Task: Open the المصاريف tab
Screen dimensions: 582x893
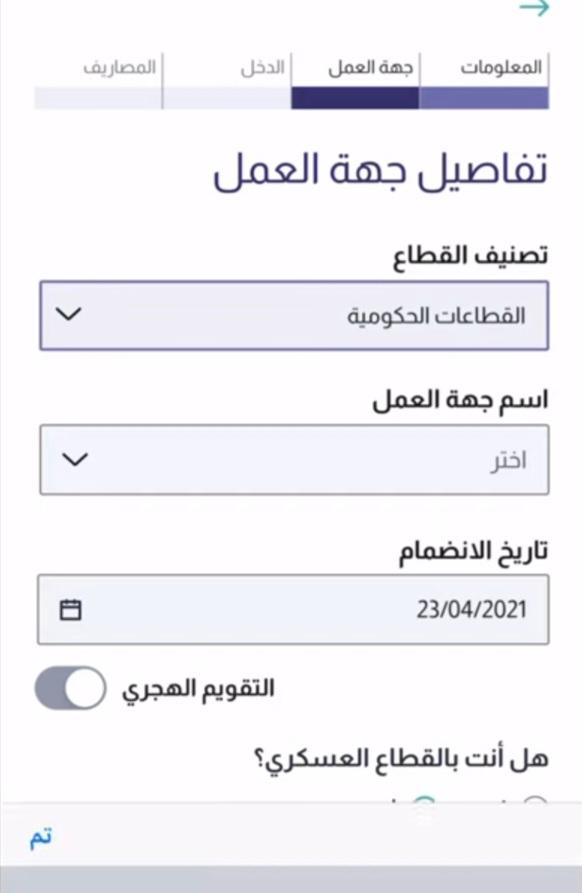Action: tap(120, 68)
